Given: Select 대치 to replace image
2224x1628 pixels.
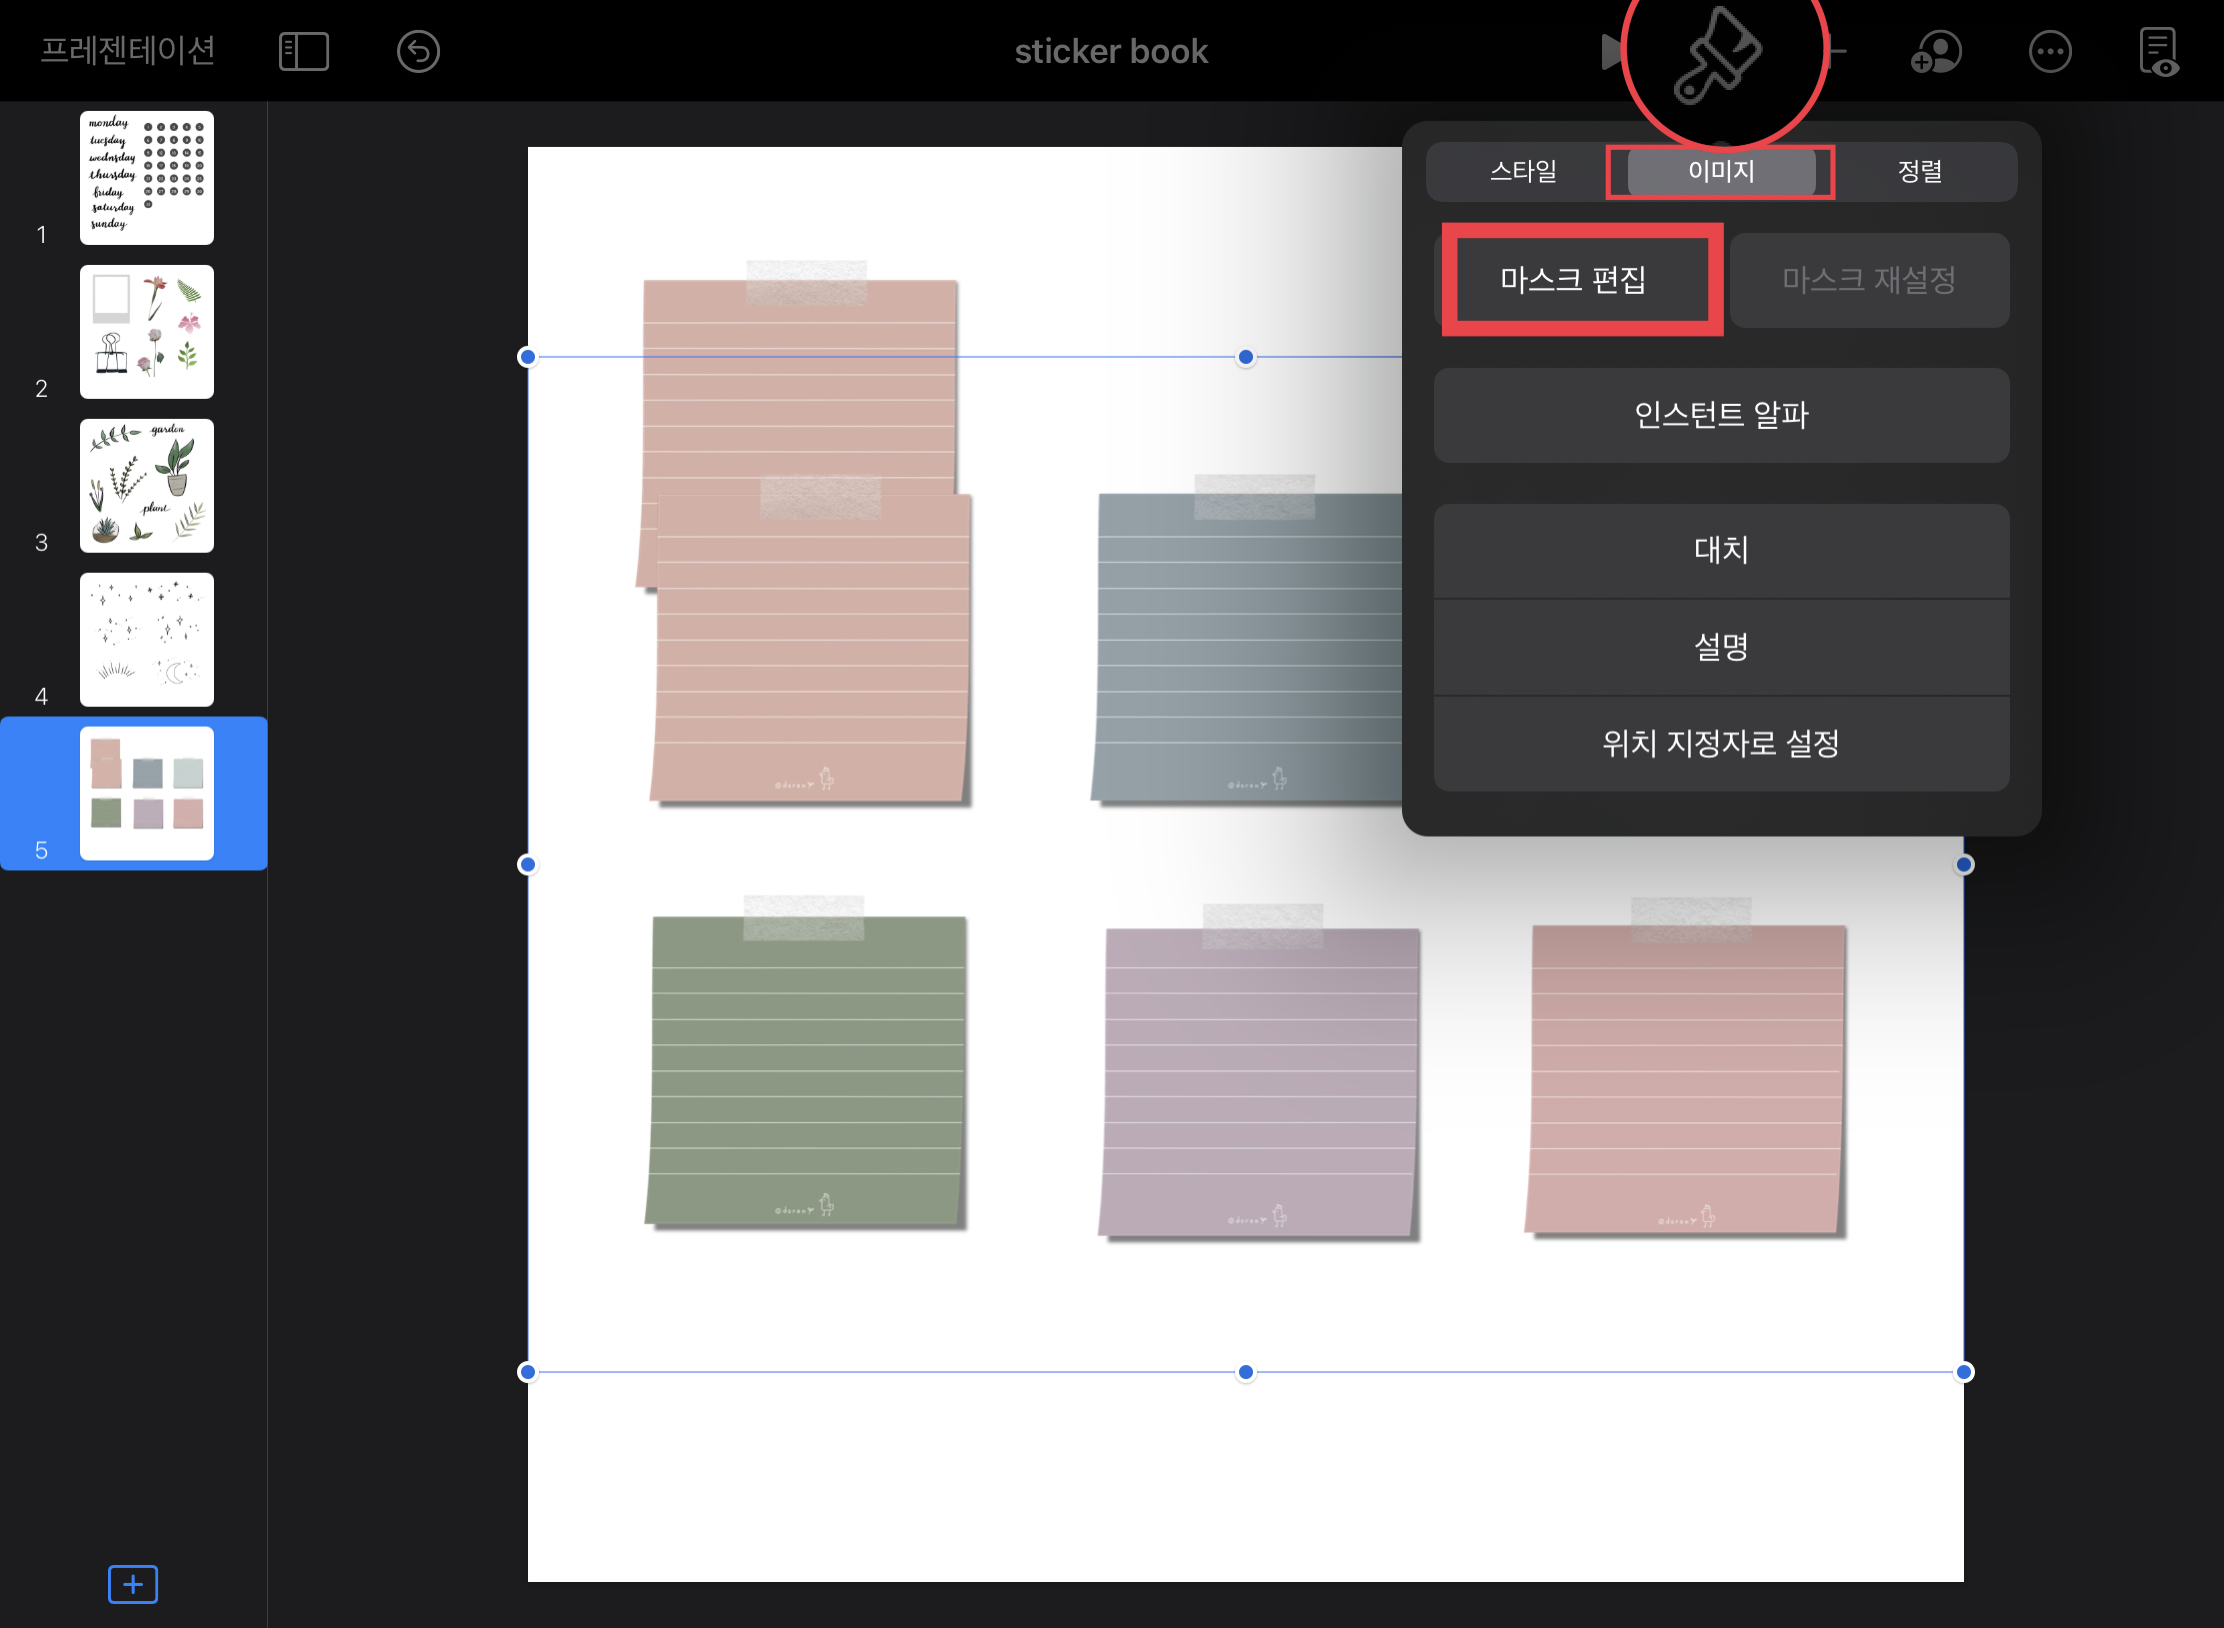Looking at the screenshot, I should click(x=1721, y=550).
